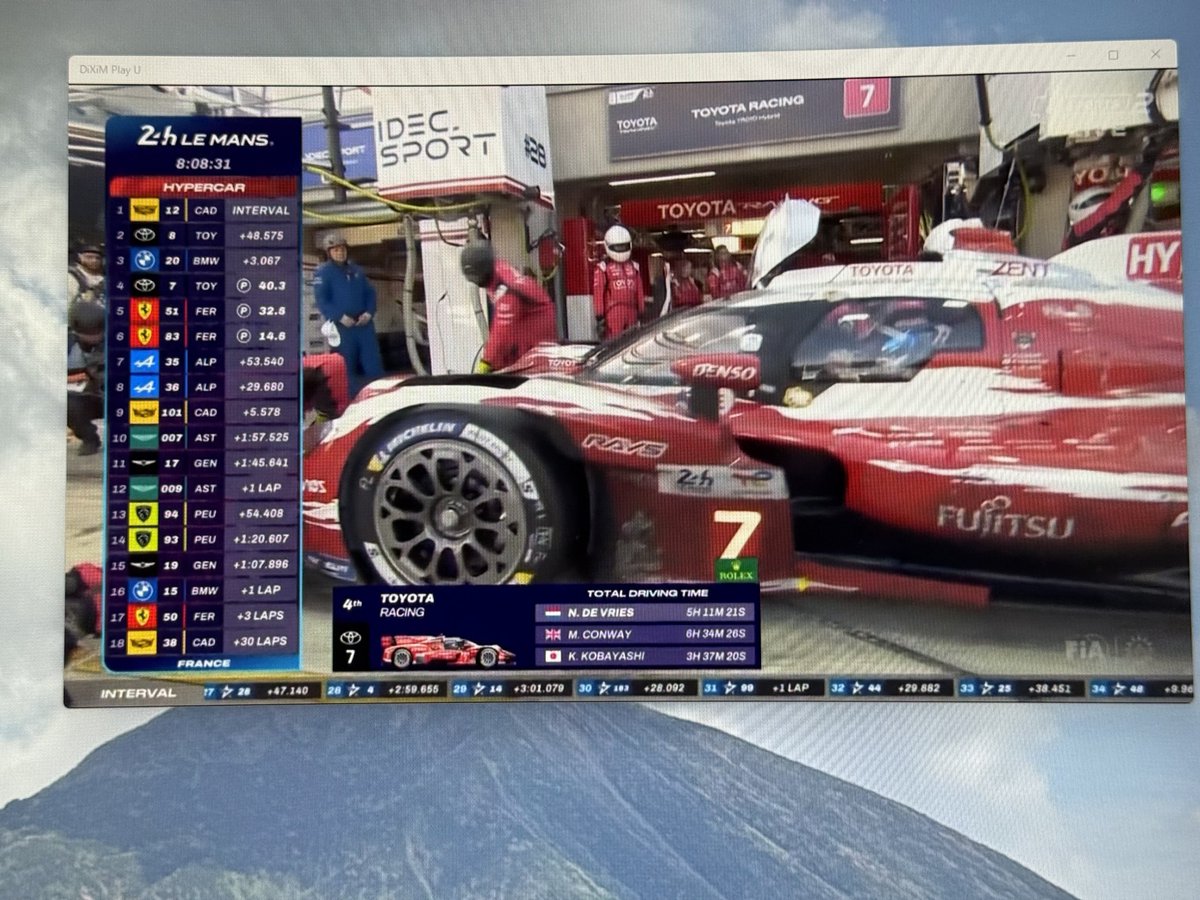Screen dimensions: 1200x900
Task: Click the race clock 8:08:31
Action: [x=203, y=163]
